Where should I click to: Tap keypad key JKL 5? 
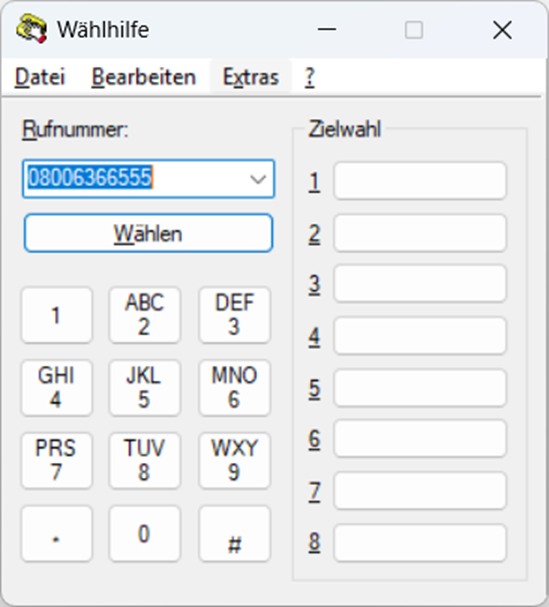145,388
